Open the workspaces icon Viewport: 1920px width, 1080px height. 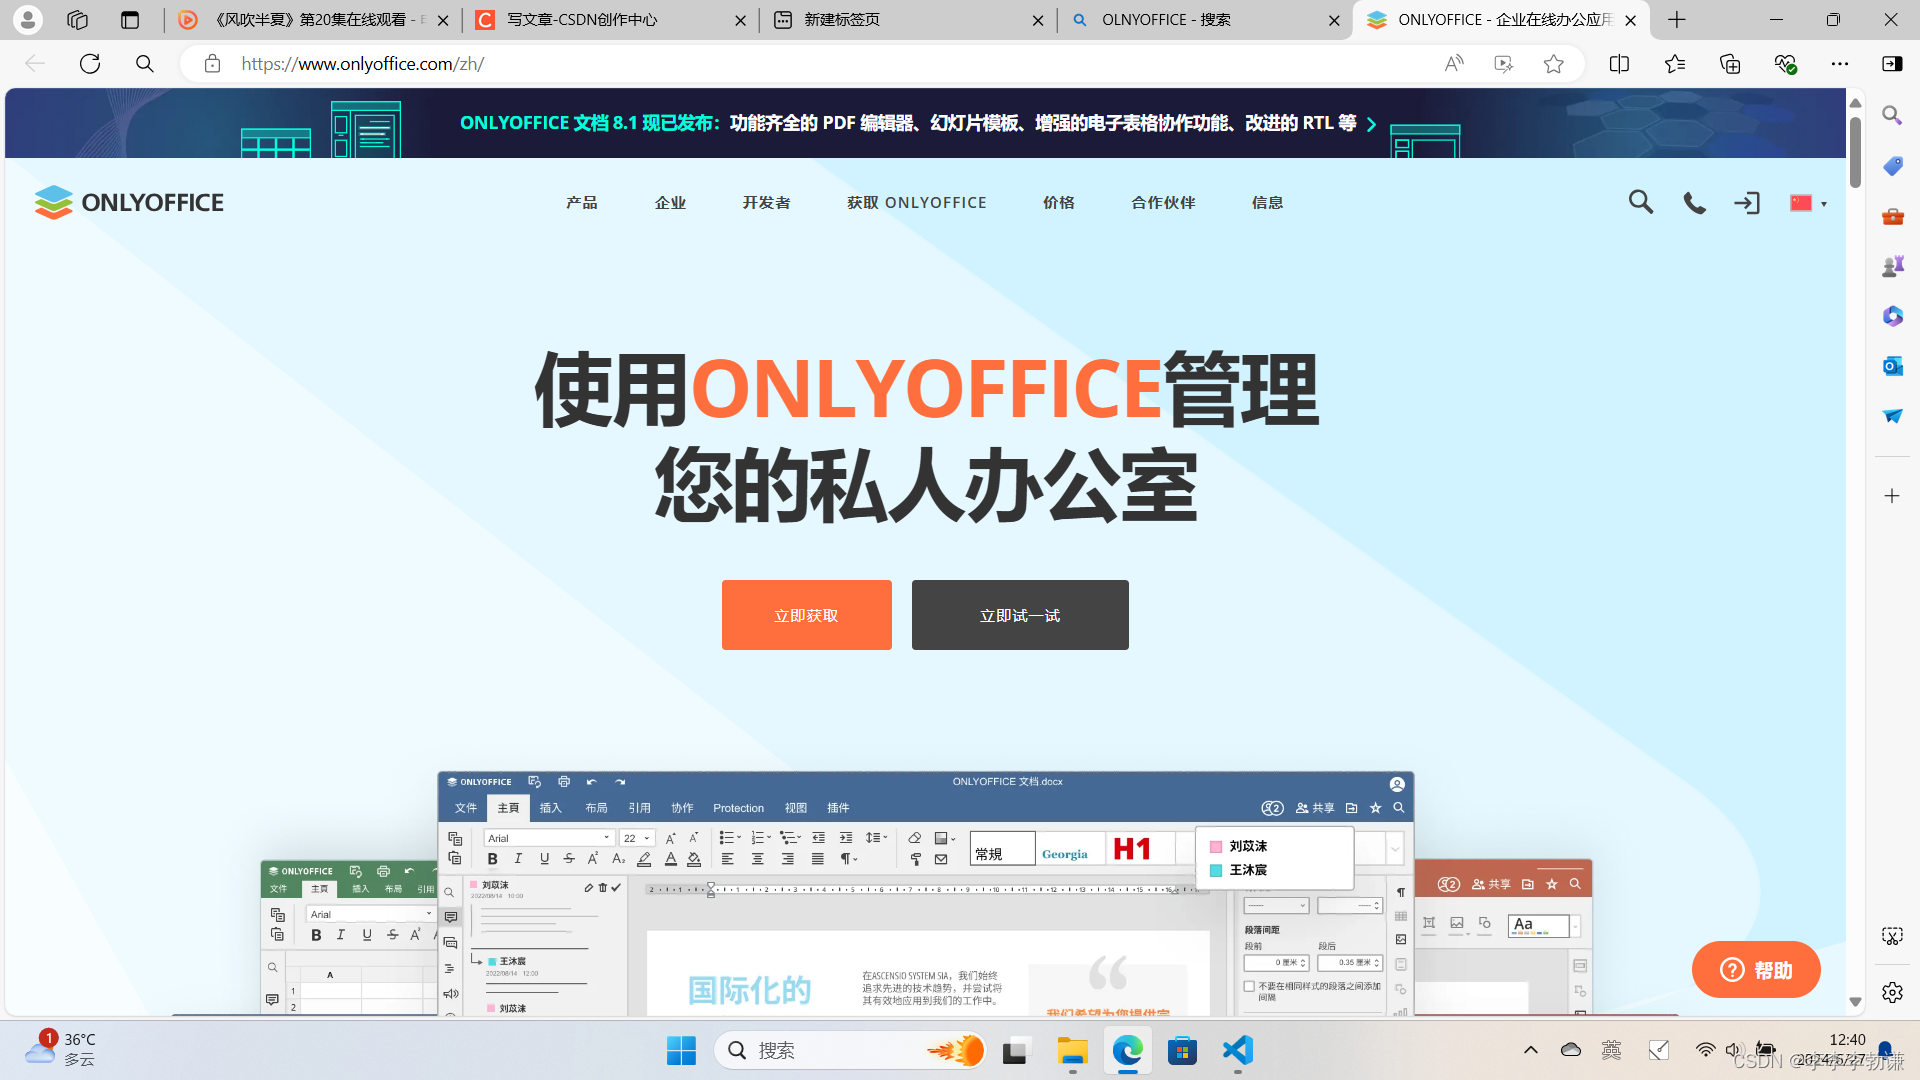(77, 20)
